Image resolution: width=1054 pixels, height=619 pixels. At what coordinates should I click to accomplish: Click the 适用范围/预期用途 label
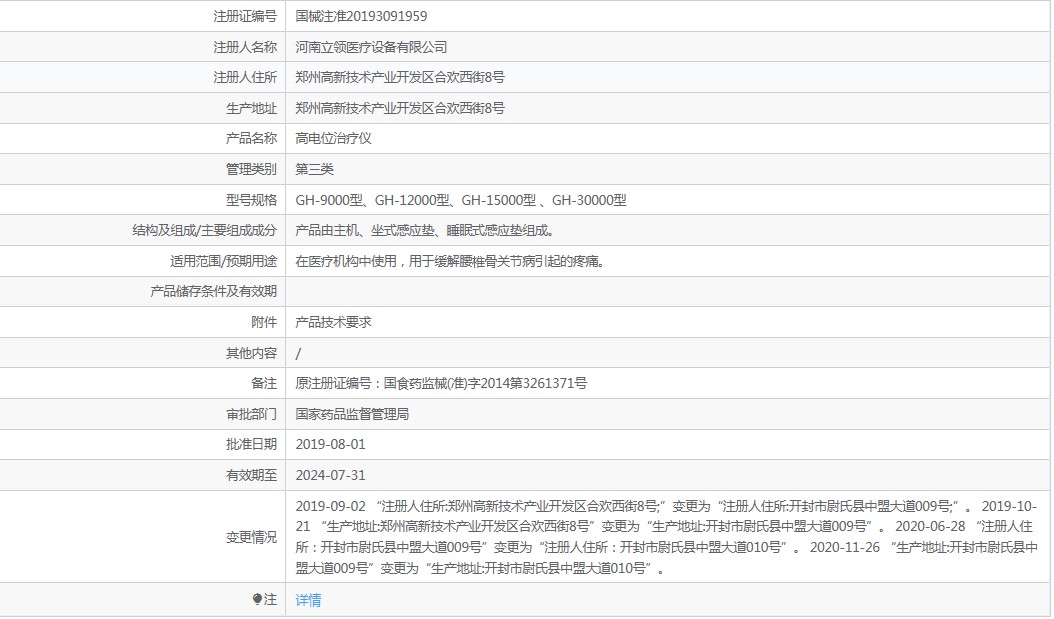click(x=223, y=261)
